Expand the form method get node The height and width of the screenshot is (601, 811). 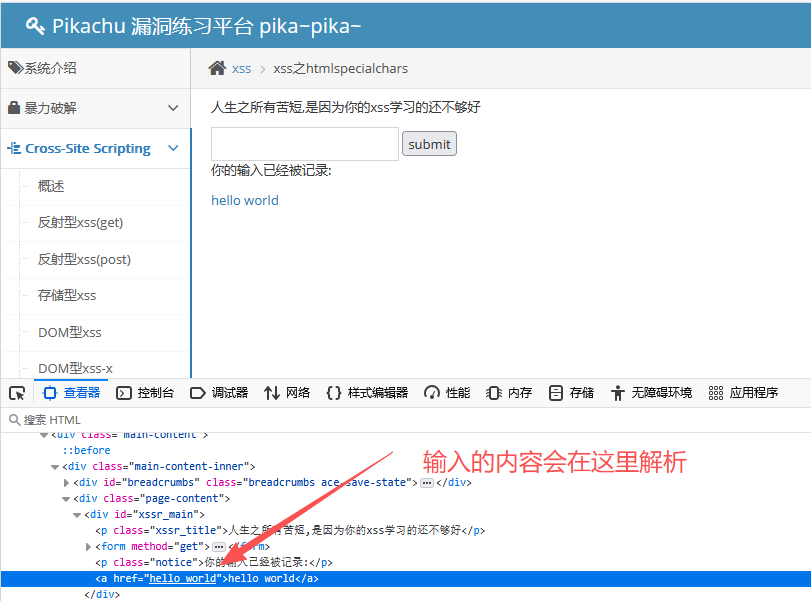click(88, 547)
